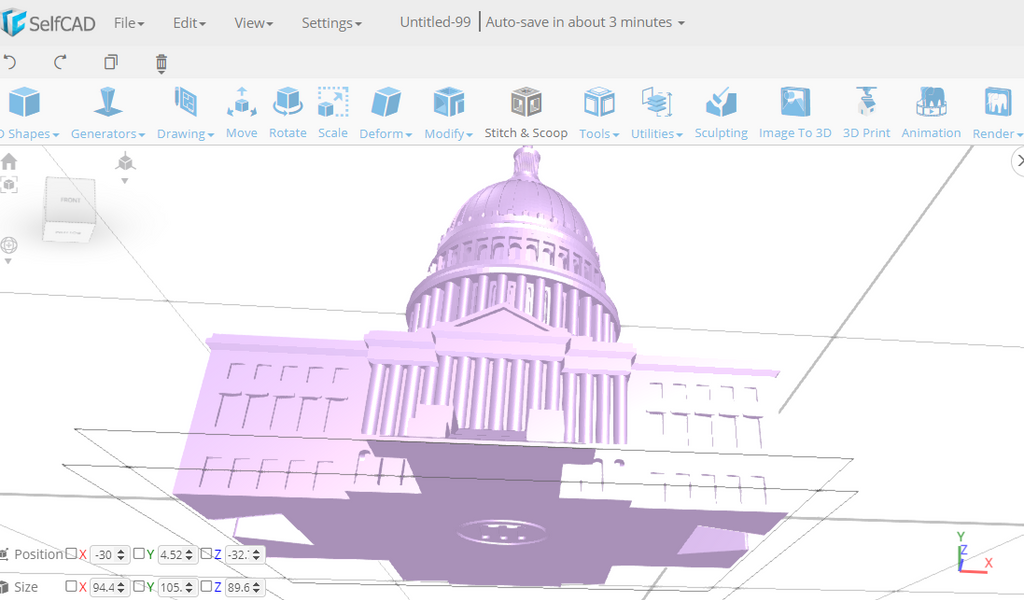Open the Utilities icon
The image size is (1024, 600).
[656, 103]
